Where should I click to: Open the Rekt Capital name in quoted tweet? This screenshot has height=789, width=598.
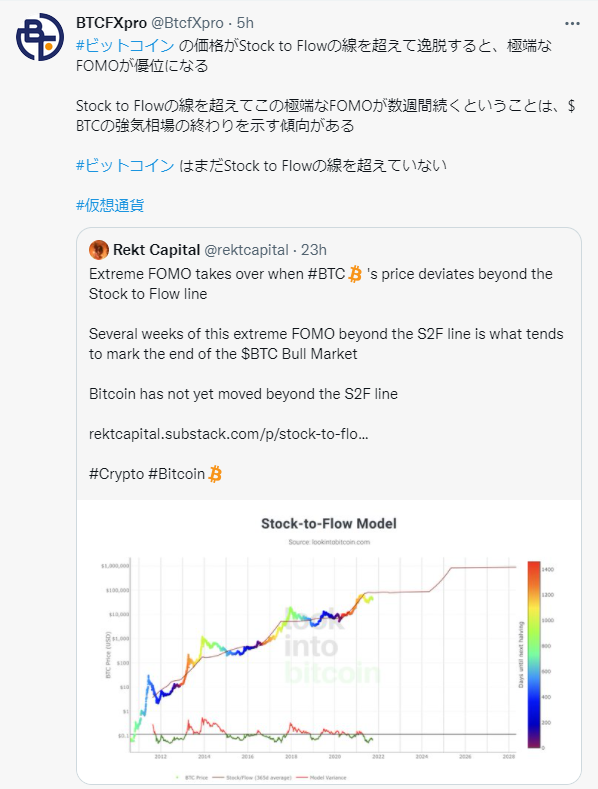157,250
